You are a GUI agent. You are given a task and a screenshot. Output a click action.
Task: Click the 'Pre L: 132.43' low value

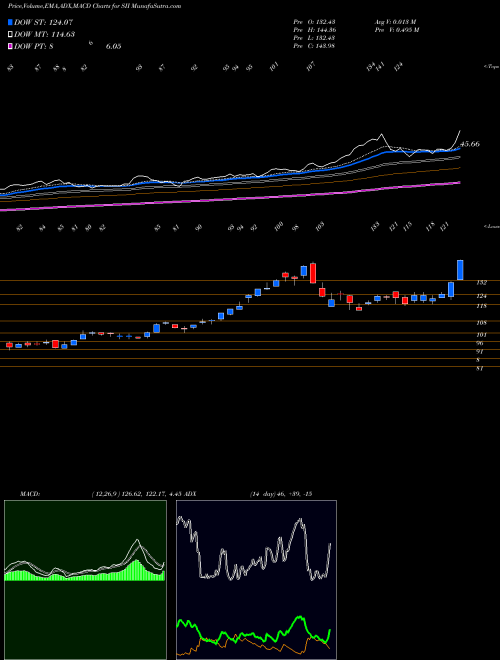point(314,38)
